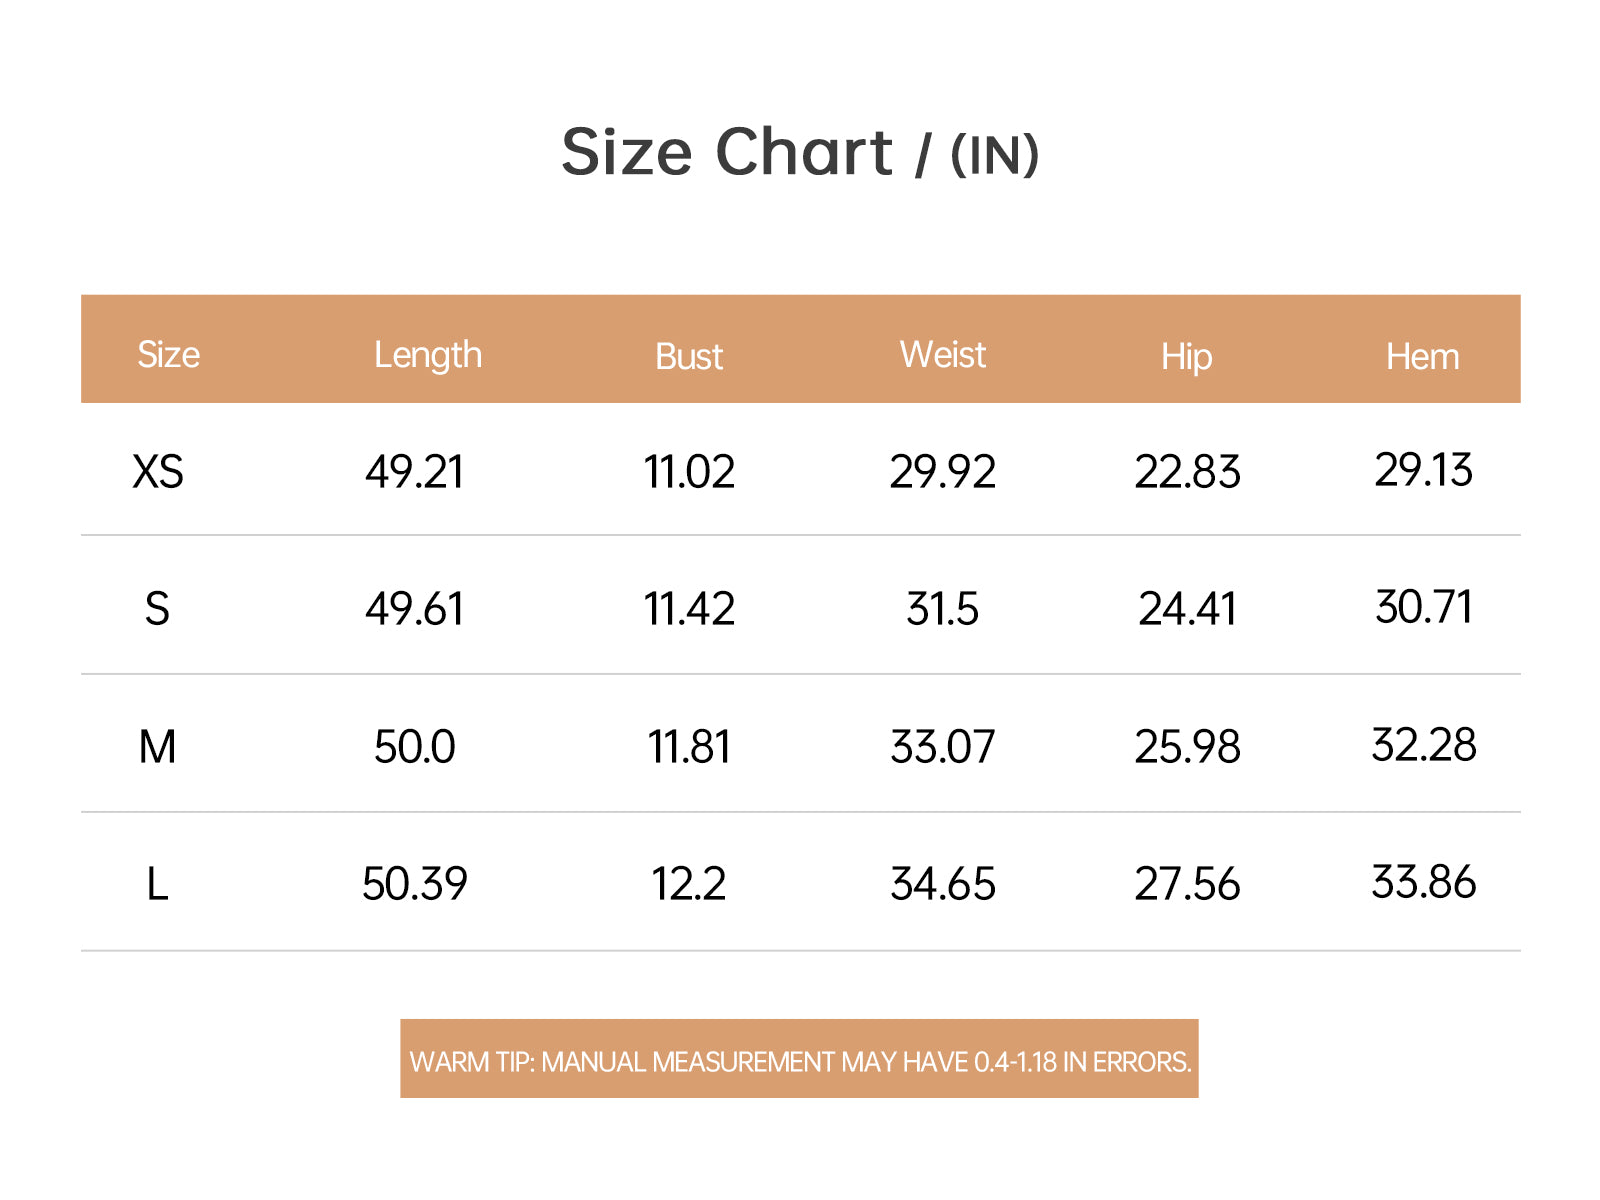Select the M size row label
Image resolution: width=1600 pixels, height=1200 pixels.
click(157, 747)
